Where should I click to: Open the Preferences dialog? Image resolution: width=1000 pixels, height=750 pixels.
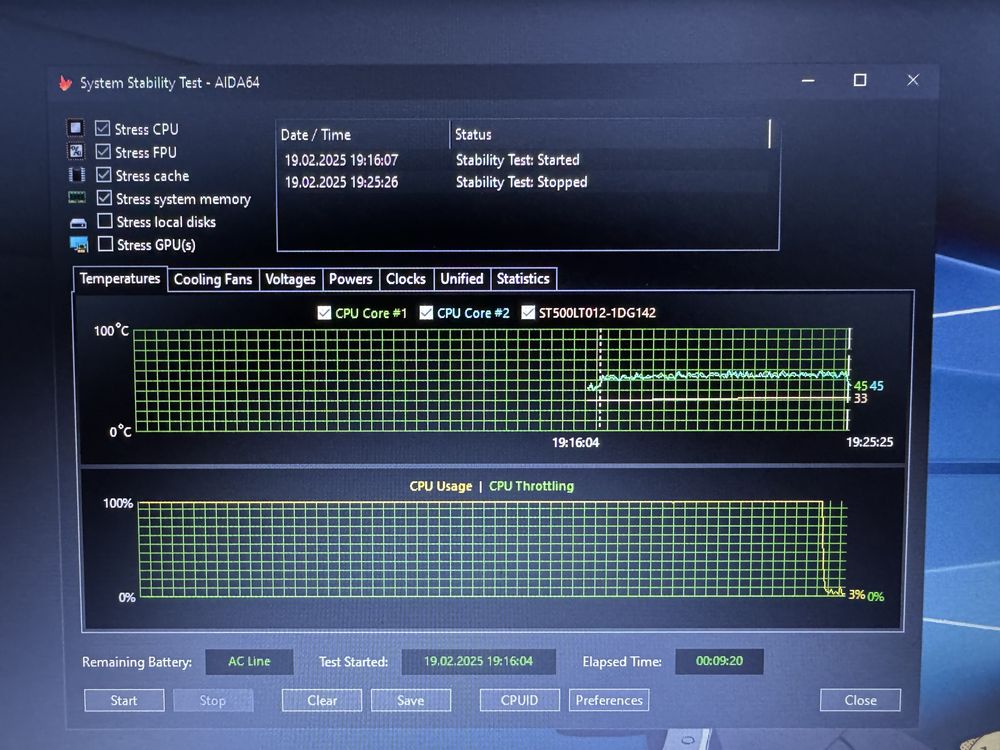pos(609,700)
